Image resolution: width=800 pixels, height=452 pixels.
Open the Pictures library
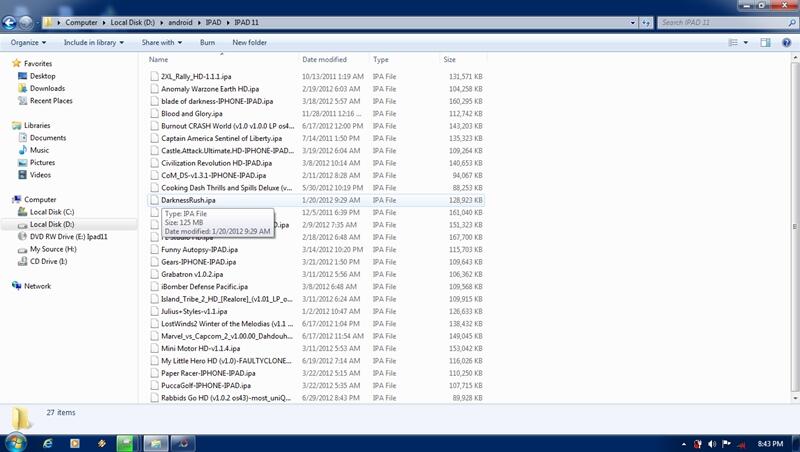(x=42, y=162)
